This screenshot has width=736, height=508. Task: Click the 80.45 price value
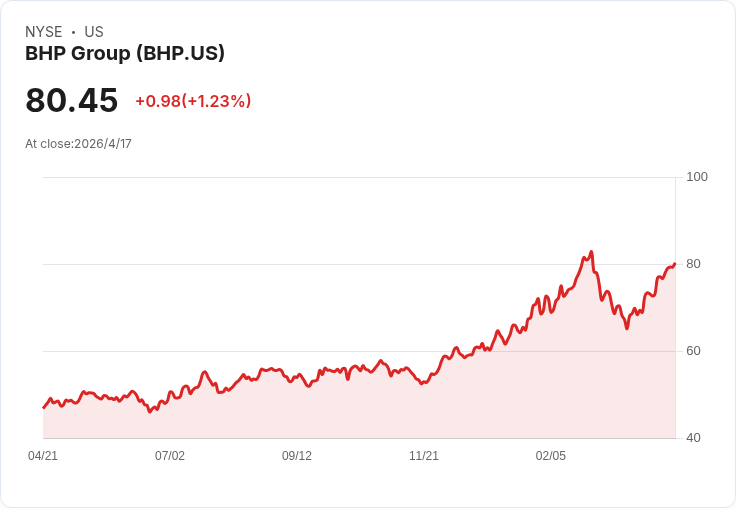point(72,101)
